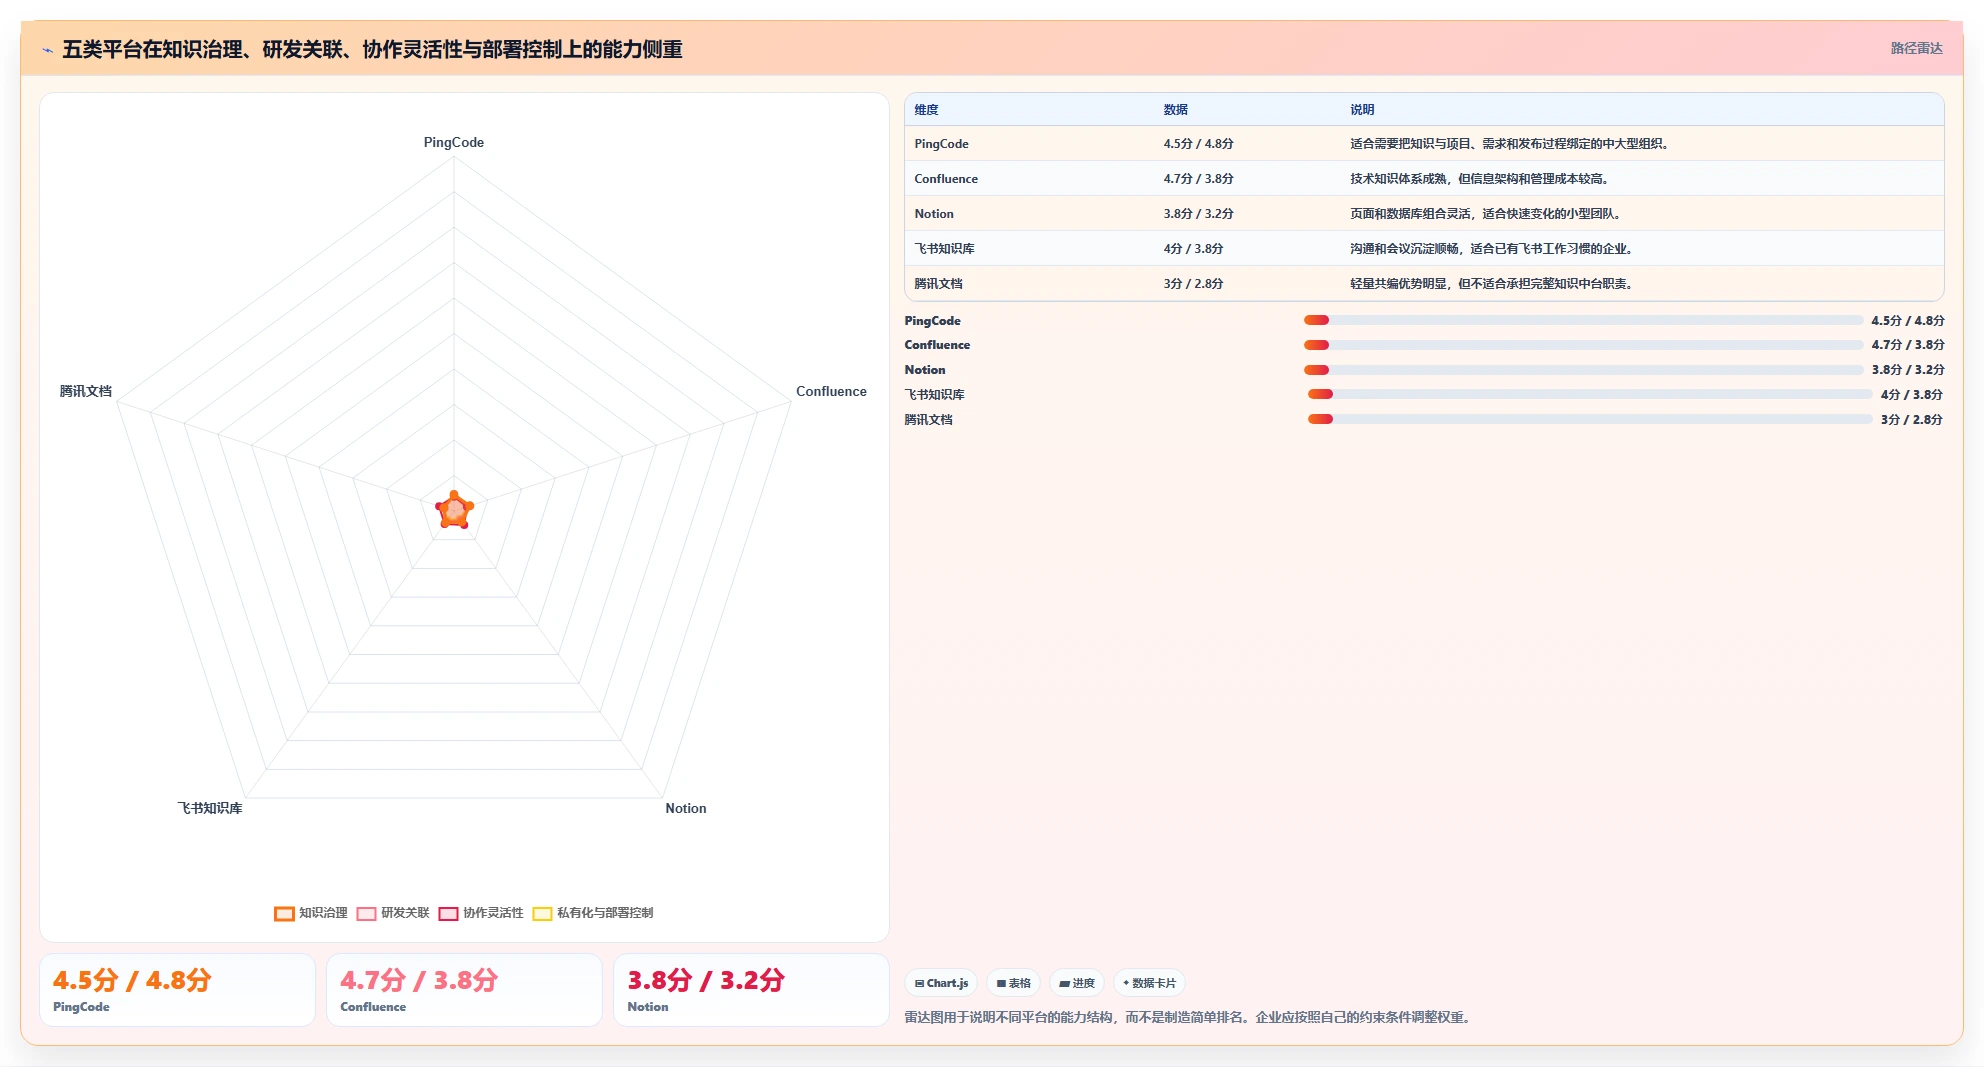Click the description 页面和数据库组合灵活 for Notion
Image resolution: width=1984 pixels, height=1067 pixels.
1487,214
